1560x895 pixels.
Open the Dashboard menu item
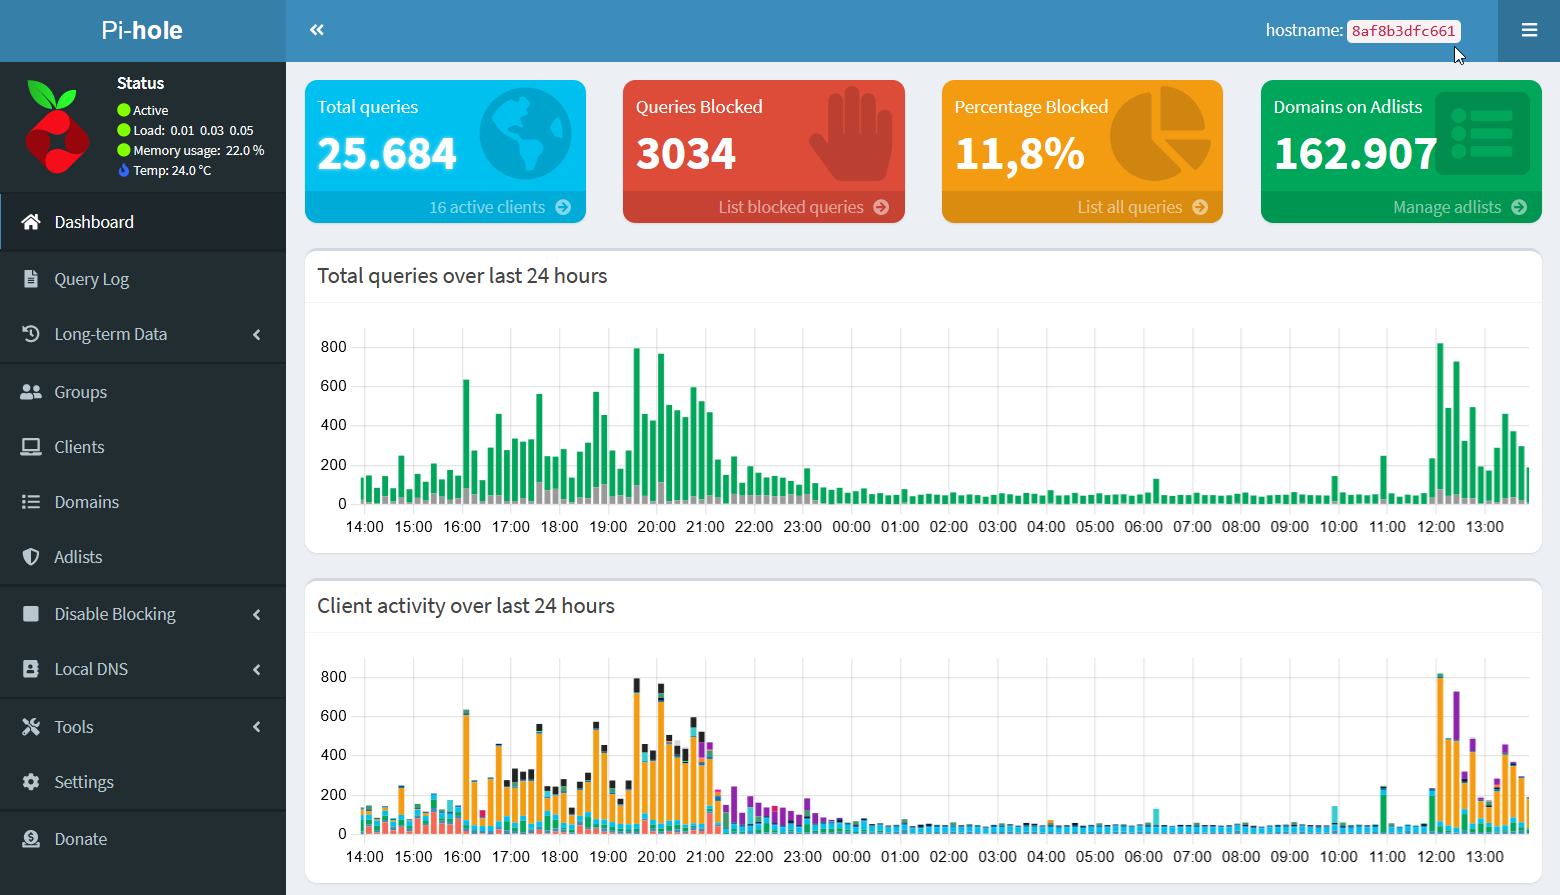143,222
